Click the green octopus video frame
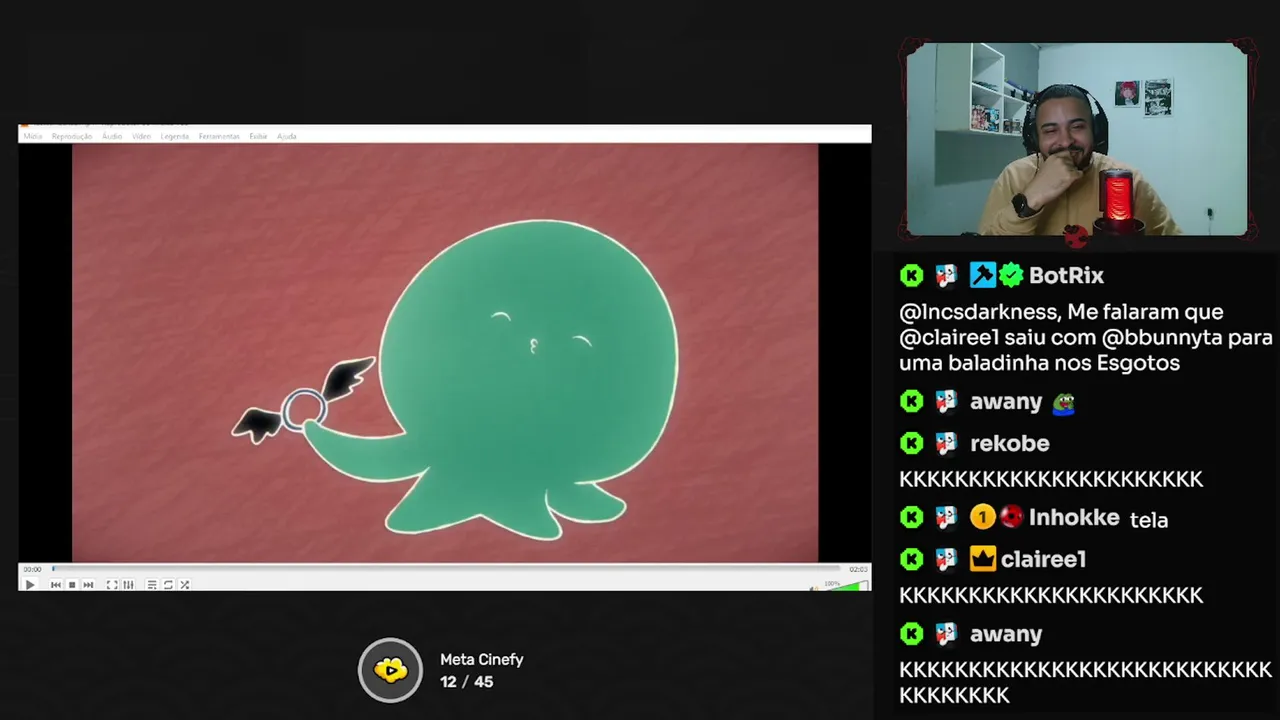Image resolution: width=1280 pixels, height=720 pixels. [x=445, y=353]
